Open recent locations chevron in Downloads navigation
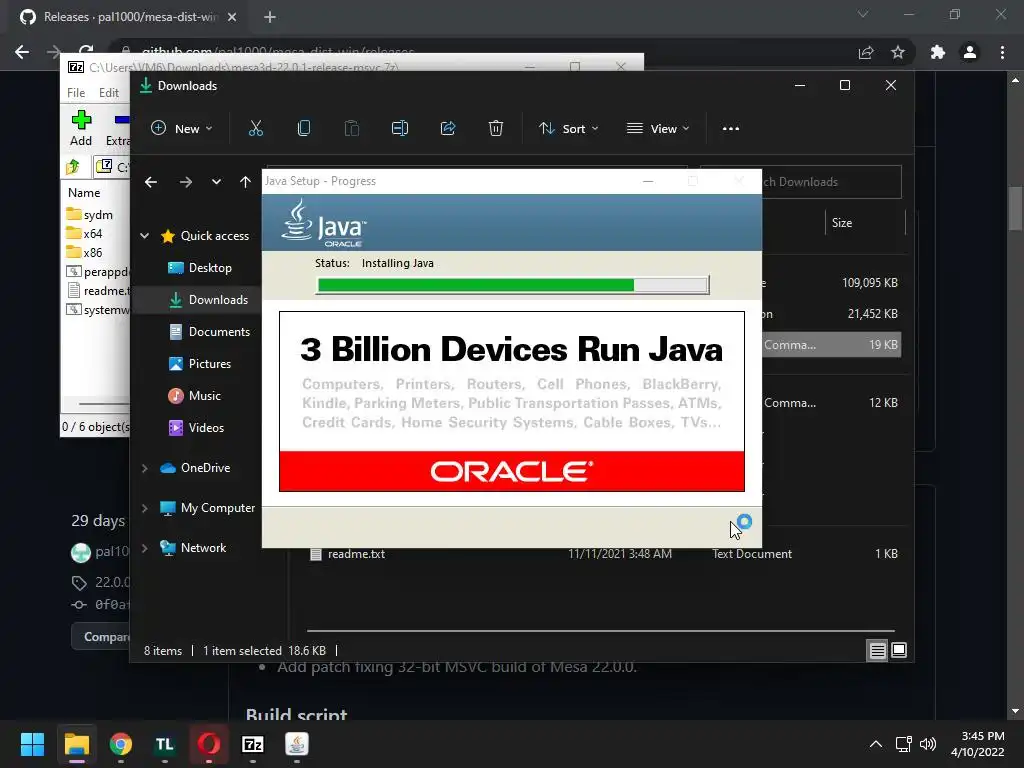 [x=216, y=182]
